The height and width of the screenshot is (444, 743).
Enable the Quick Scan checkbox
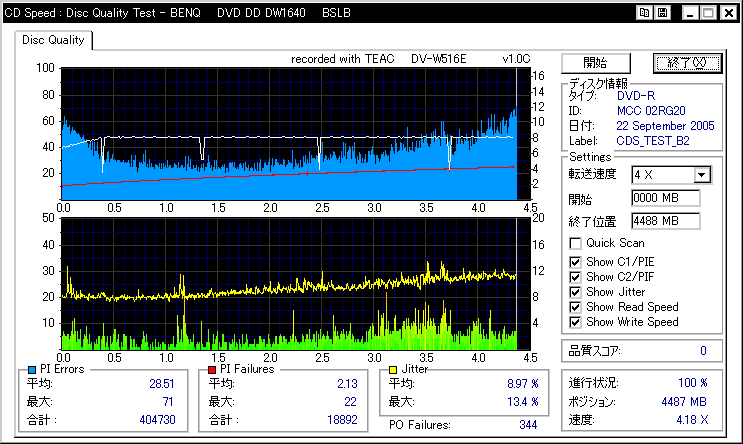[575, 243]
